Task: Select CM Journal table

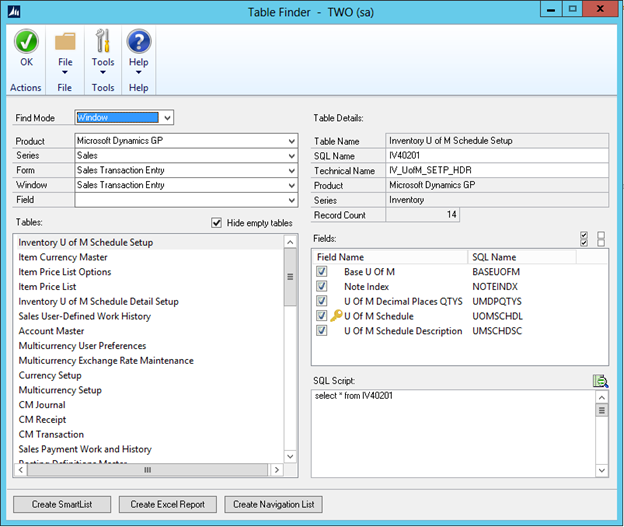Action: tap(42, 404)
